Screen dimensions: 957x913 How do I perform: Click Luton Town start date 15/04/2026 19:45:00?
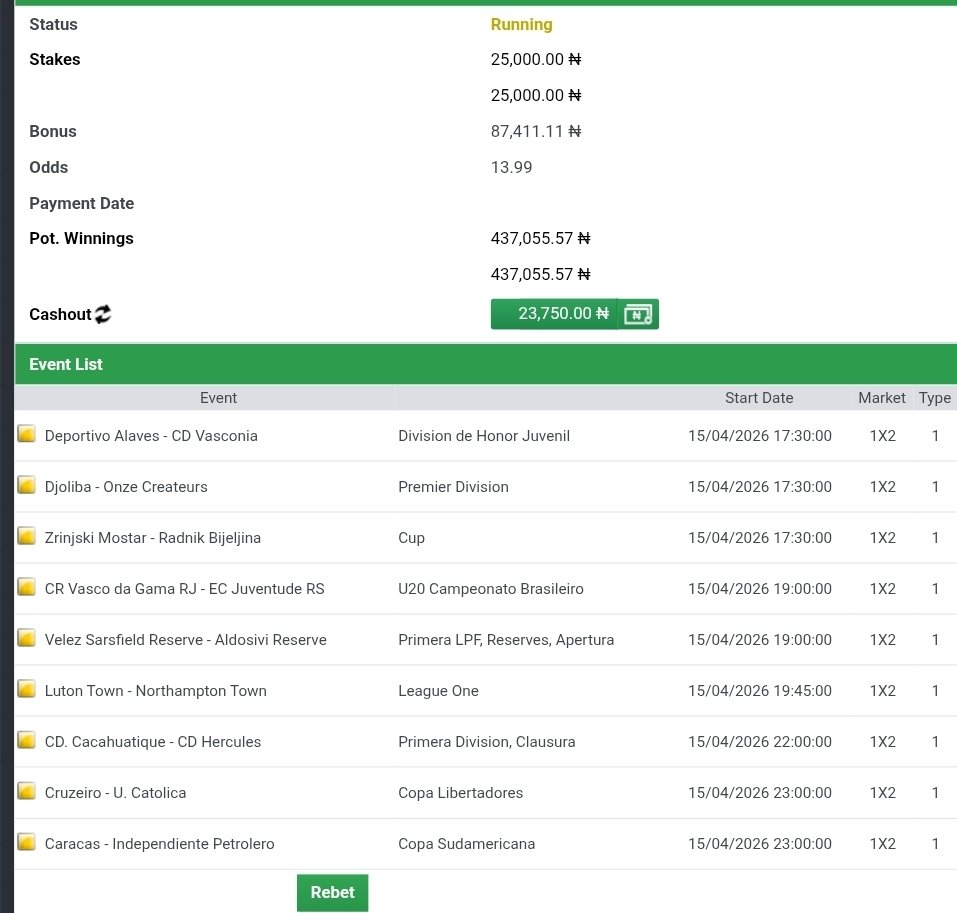click(x=759, y=691)
